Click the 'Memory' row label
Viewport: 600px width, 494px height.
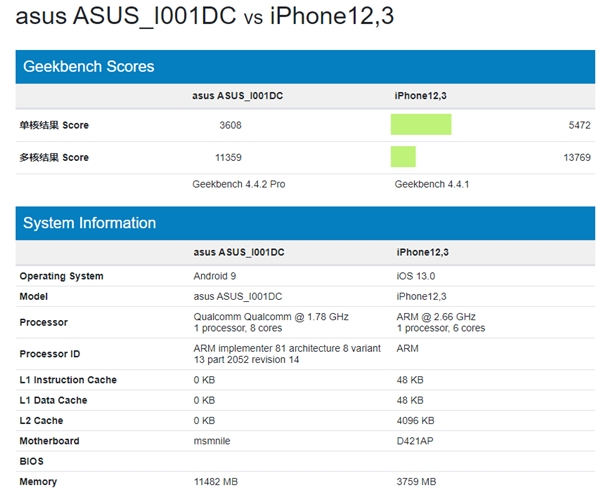[x=38, y=482]
